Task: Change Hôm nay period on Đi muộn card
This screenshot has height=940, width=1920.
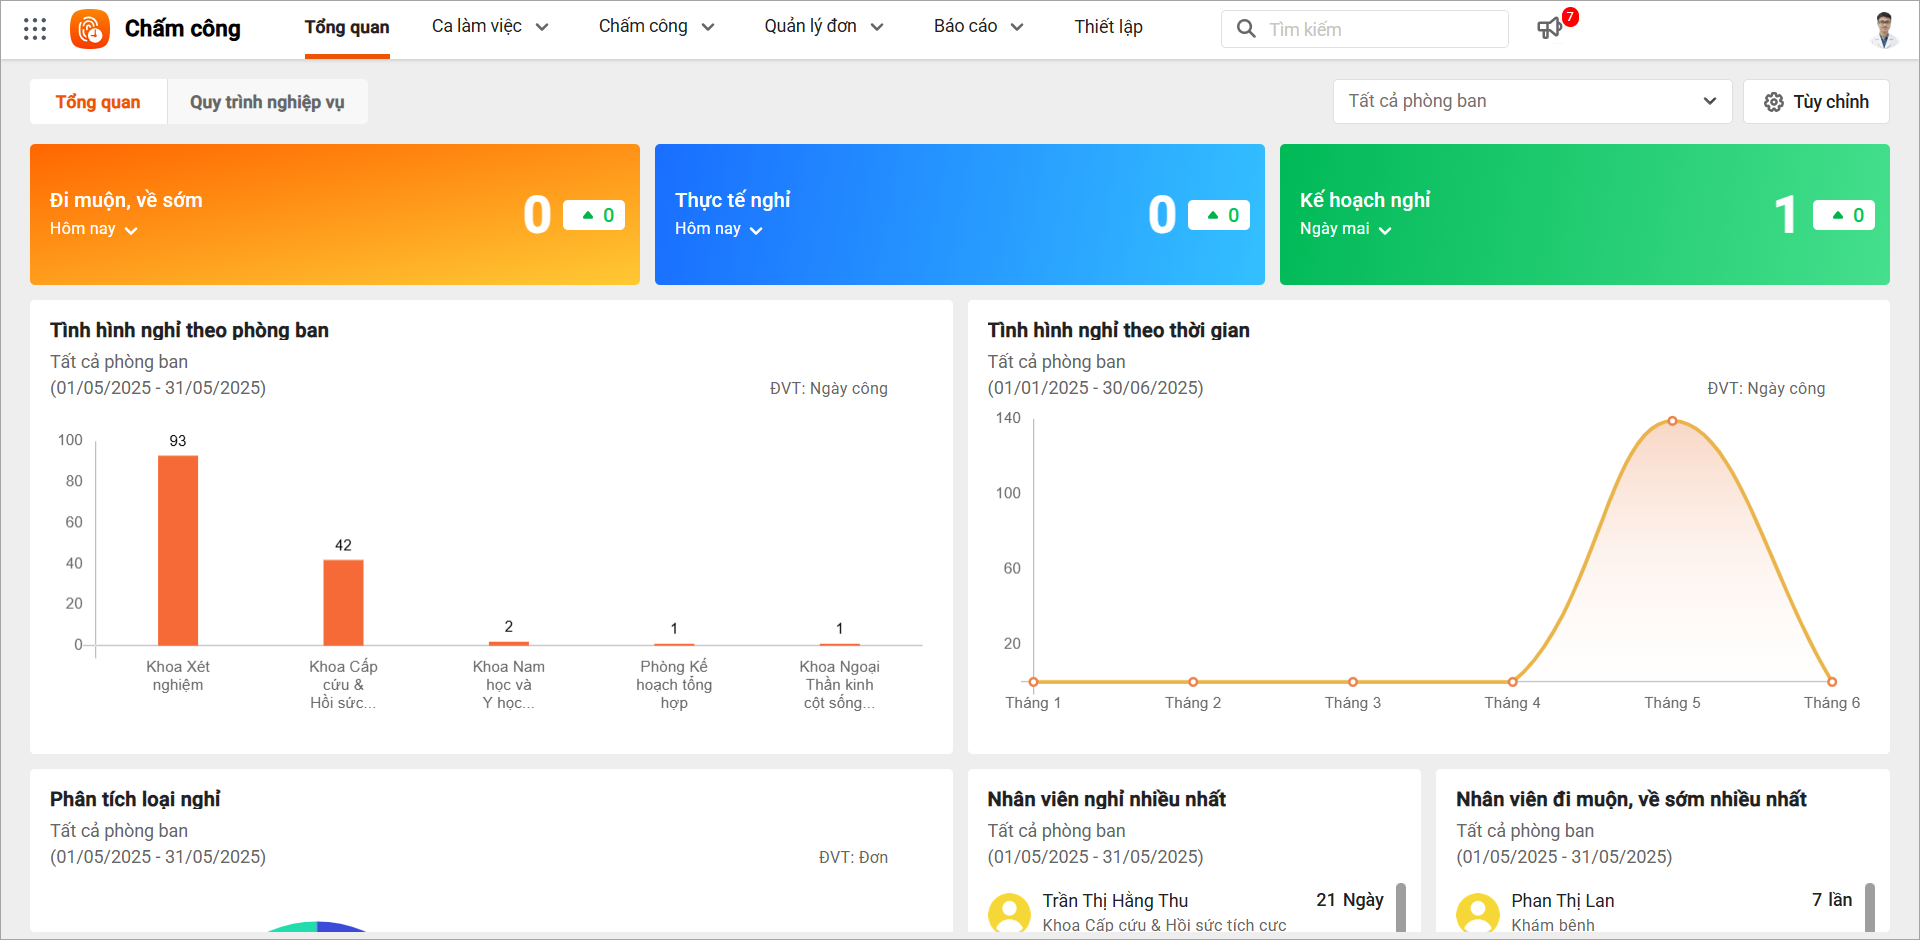Action: 93,229
